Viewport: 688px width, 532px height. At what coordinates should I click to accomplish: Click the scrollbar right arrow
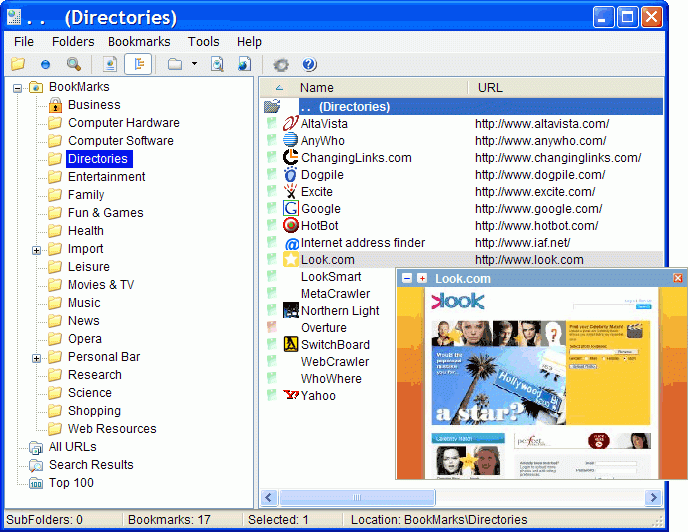(x=653, y=497)
